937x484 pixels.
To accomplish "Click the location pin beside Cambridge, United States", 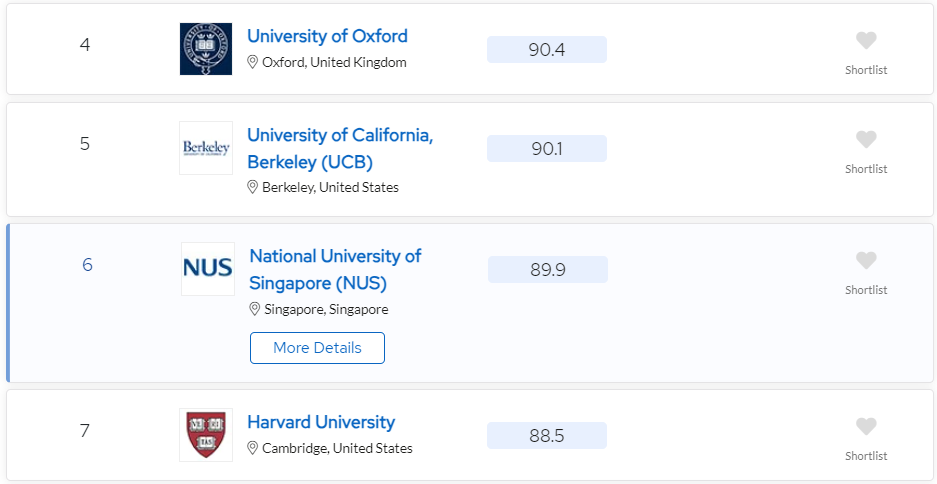I will point(253,448).
